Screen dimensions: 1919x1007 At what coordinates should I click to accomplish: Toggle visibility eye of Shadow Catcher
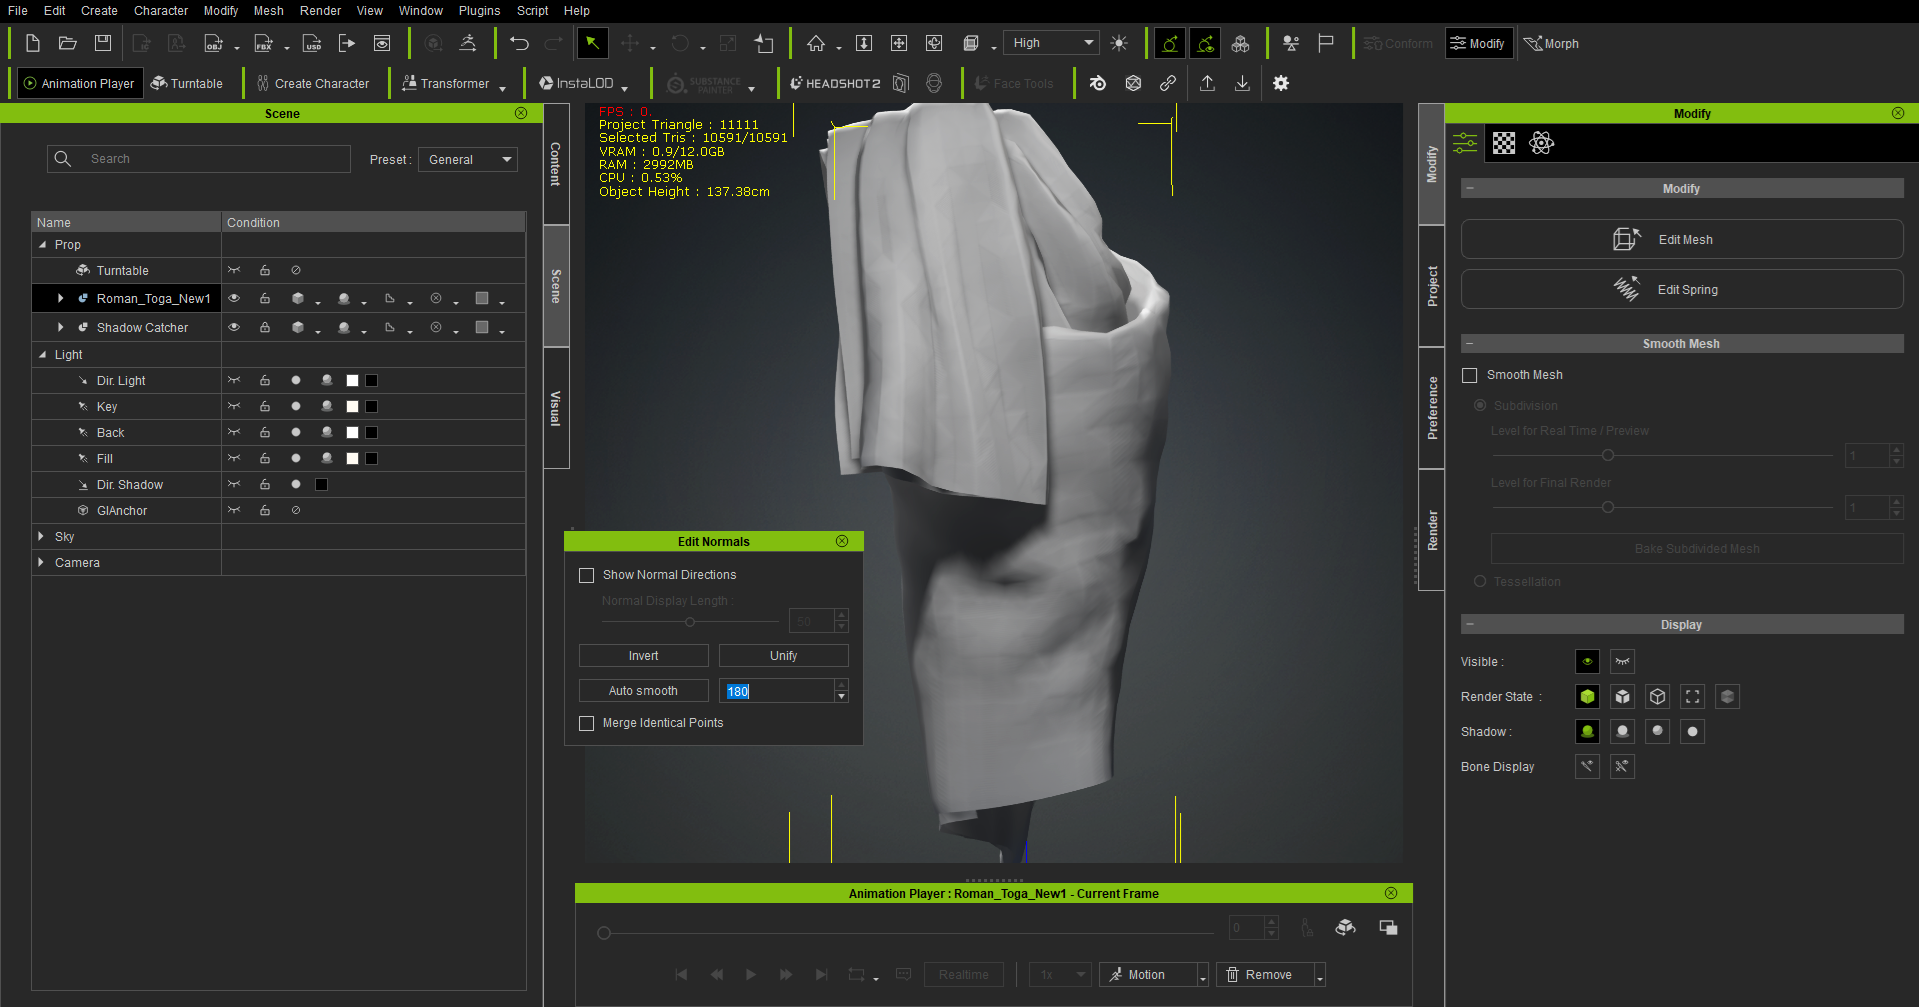point(234,327)
